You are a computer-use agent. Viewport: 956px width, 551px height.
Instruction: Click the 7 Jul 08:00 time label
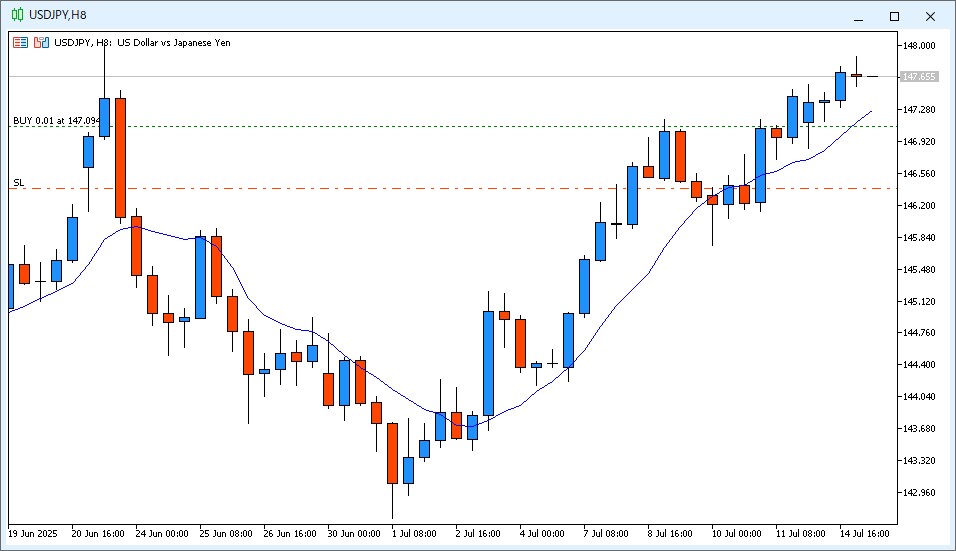tap(606, 534)
